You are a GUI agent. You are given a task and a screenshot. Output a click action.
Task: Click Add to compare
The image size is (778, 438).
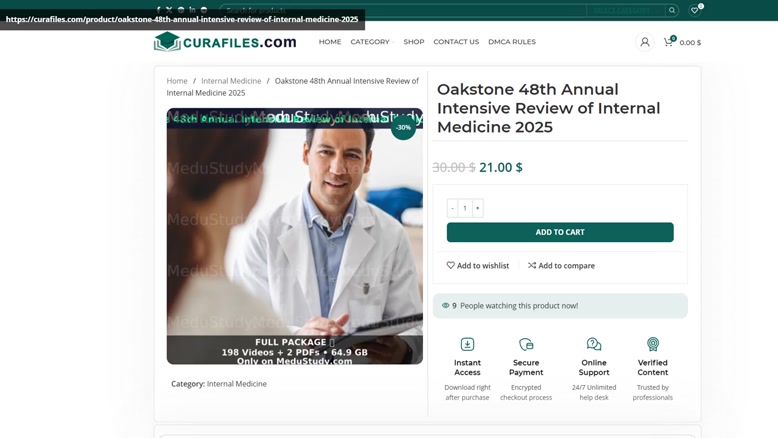(x=561, y=265)
